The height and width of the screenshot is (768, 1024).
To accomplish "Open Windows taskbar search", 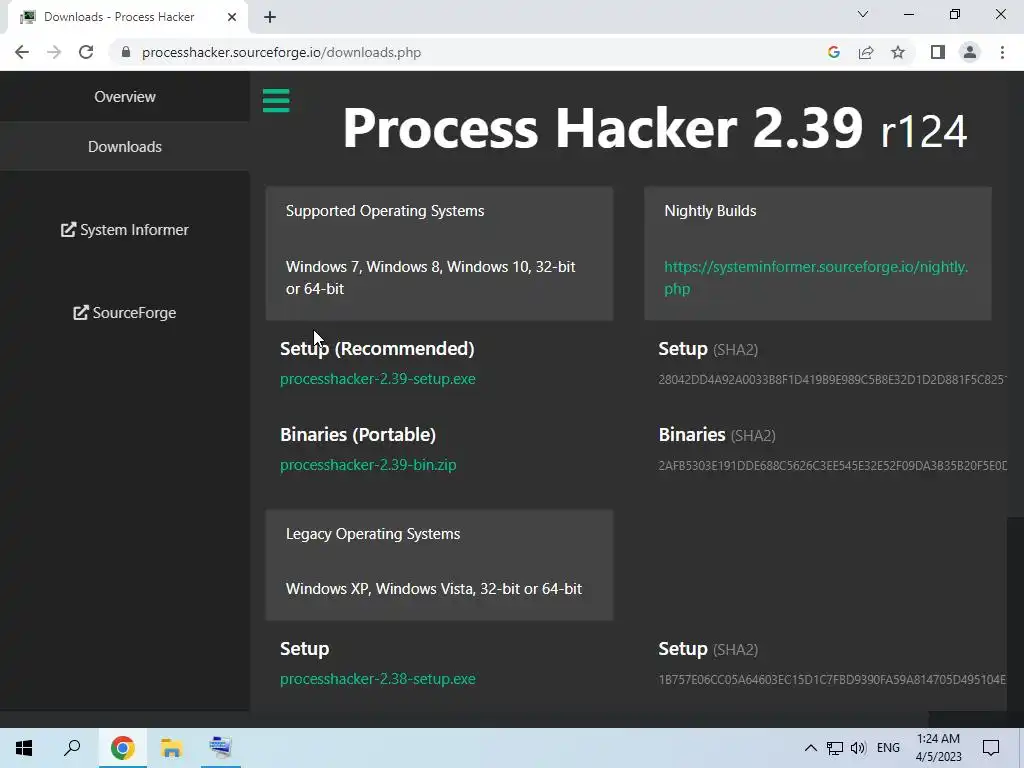I will click(72, 748).
